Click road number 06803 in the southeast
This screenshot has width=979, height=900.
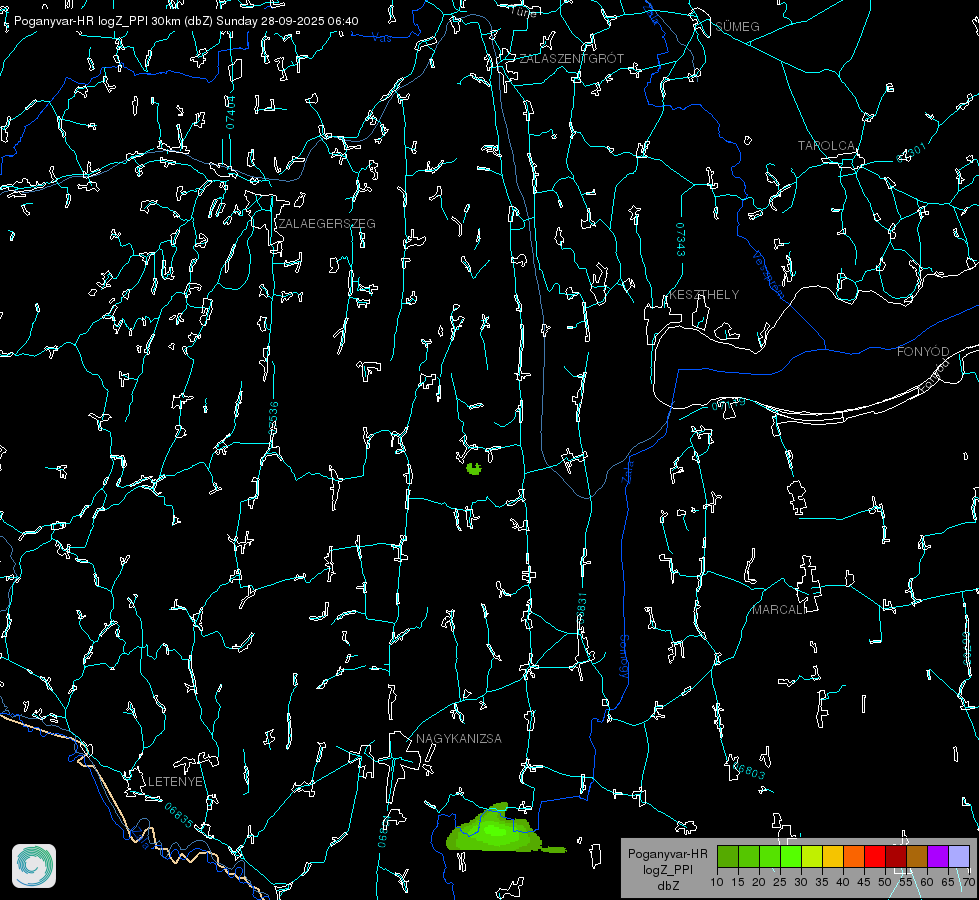(749, 771)
